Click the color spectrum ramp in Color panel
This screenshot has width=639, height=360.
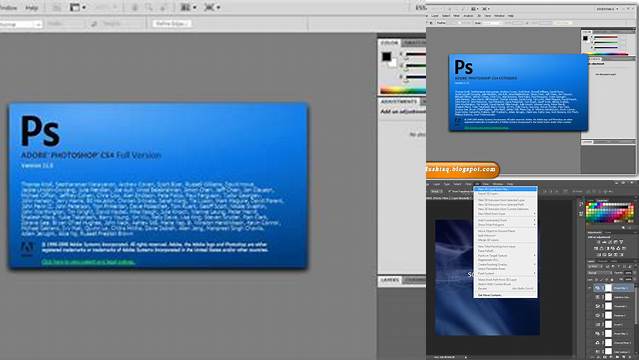[x=403, y=90]
